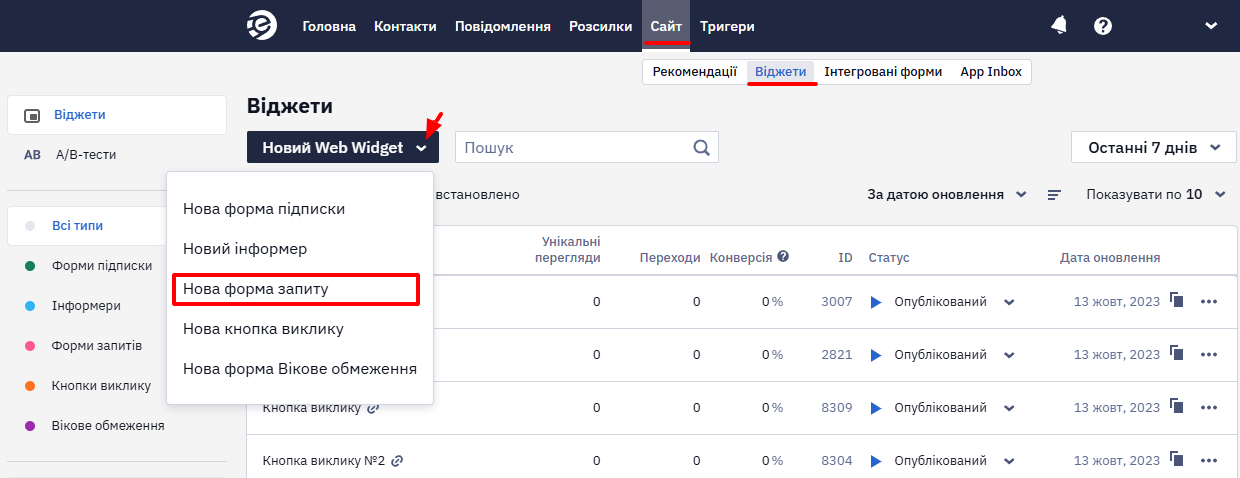Open the Повідомлення navigation tab

point(503,26)
